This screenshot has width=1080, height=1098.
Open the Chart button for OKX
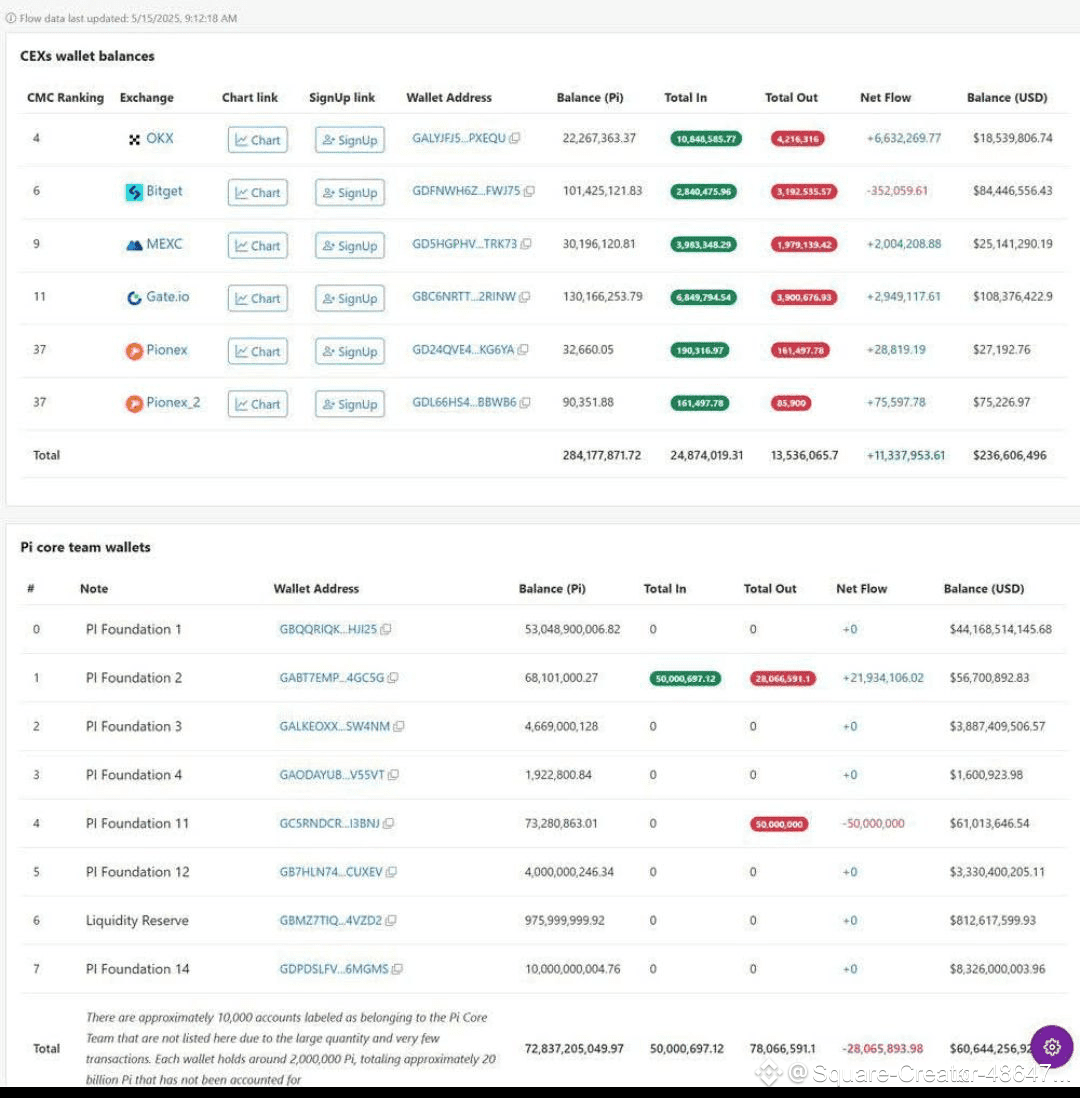point(258,139)
